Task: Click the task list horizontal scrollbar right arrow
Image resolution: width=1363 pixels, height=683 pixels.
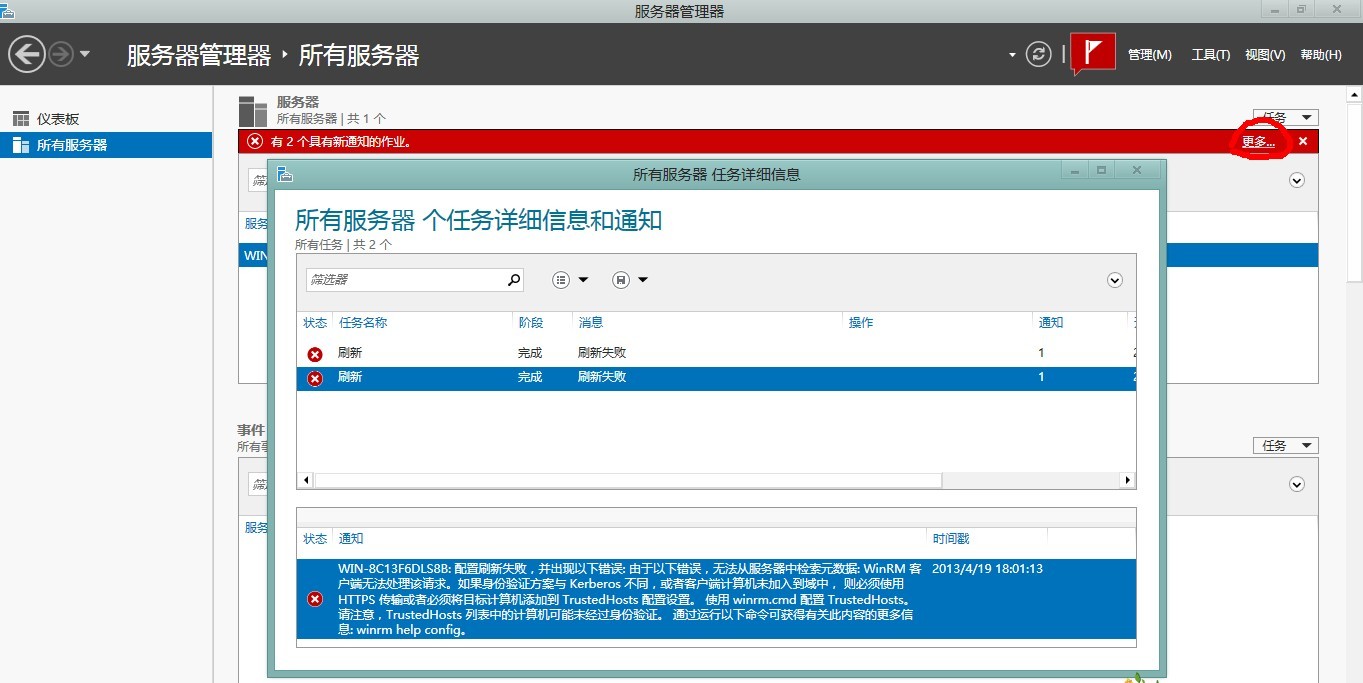Action: 1128,481
